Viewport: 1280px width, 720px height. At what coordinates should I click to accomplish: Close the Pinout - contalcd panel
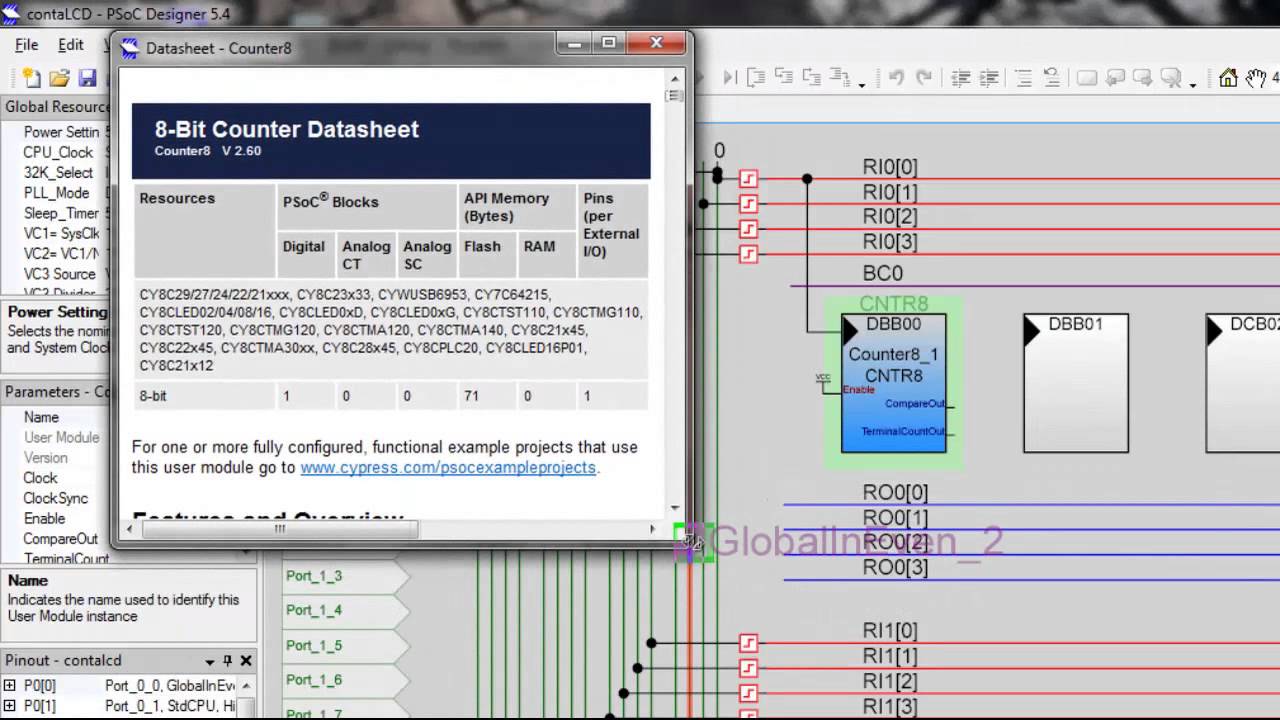246,661
